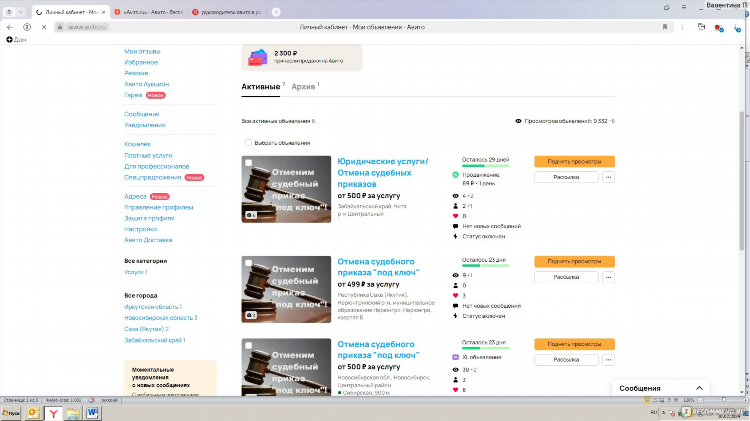Click 'Поднять просмотры' for first listing
750x421 pixels.
tap(574, 162)
